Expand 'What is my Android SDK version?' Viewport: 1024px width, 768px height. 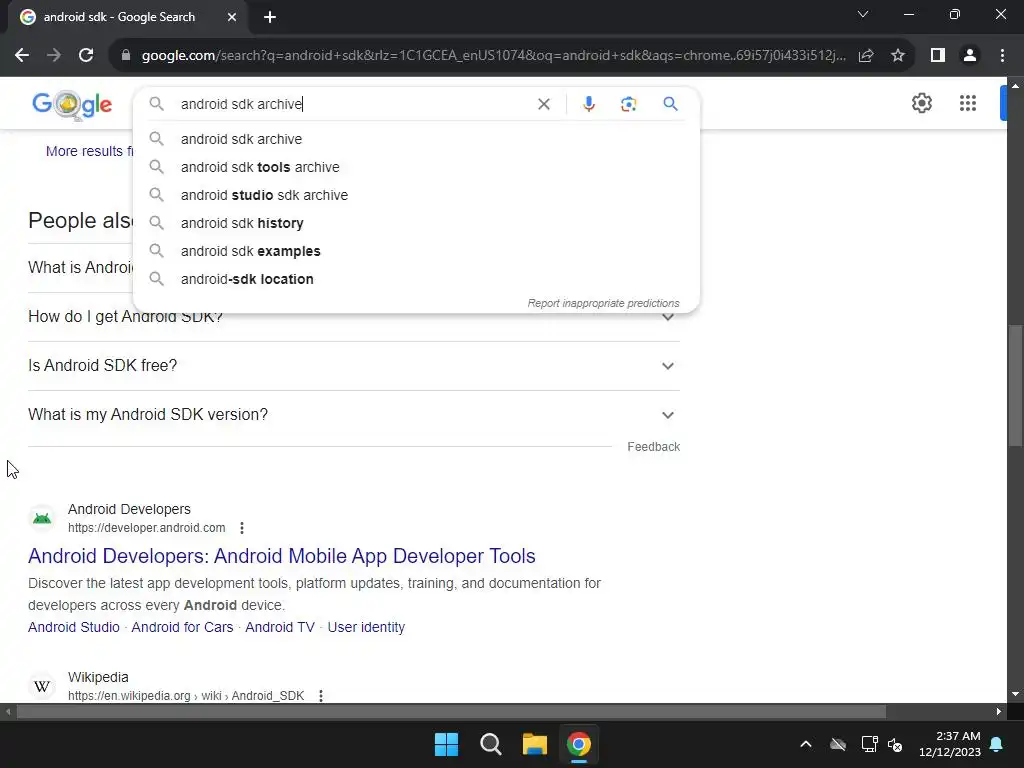tap(354, 415)
